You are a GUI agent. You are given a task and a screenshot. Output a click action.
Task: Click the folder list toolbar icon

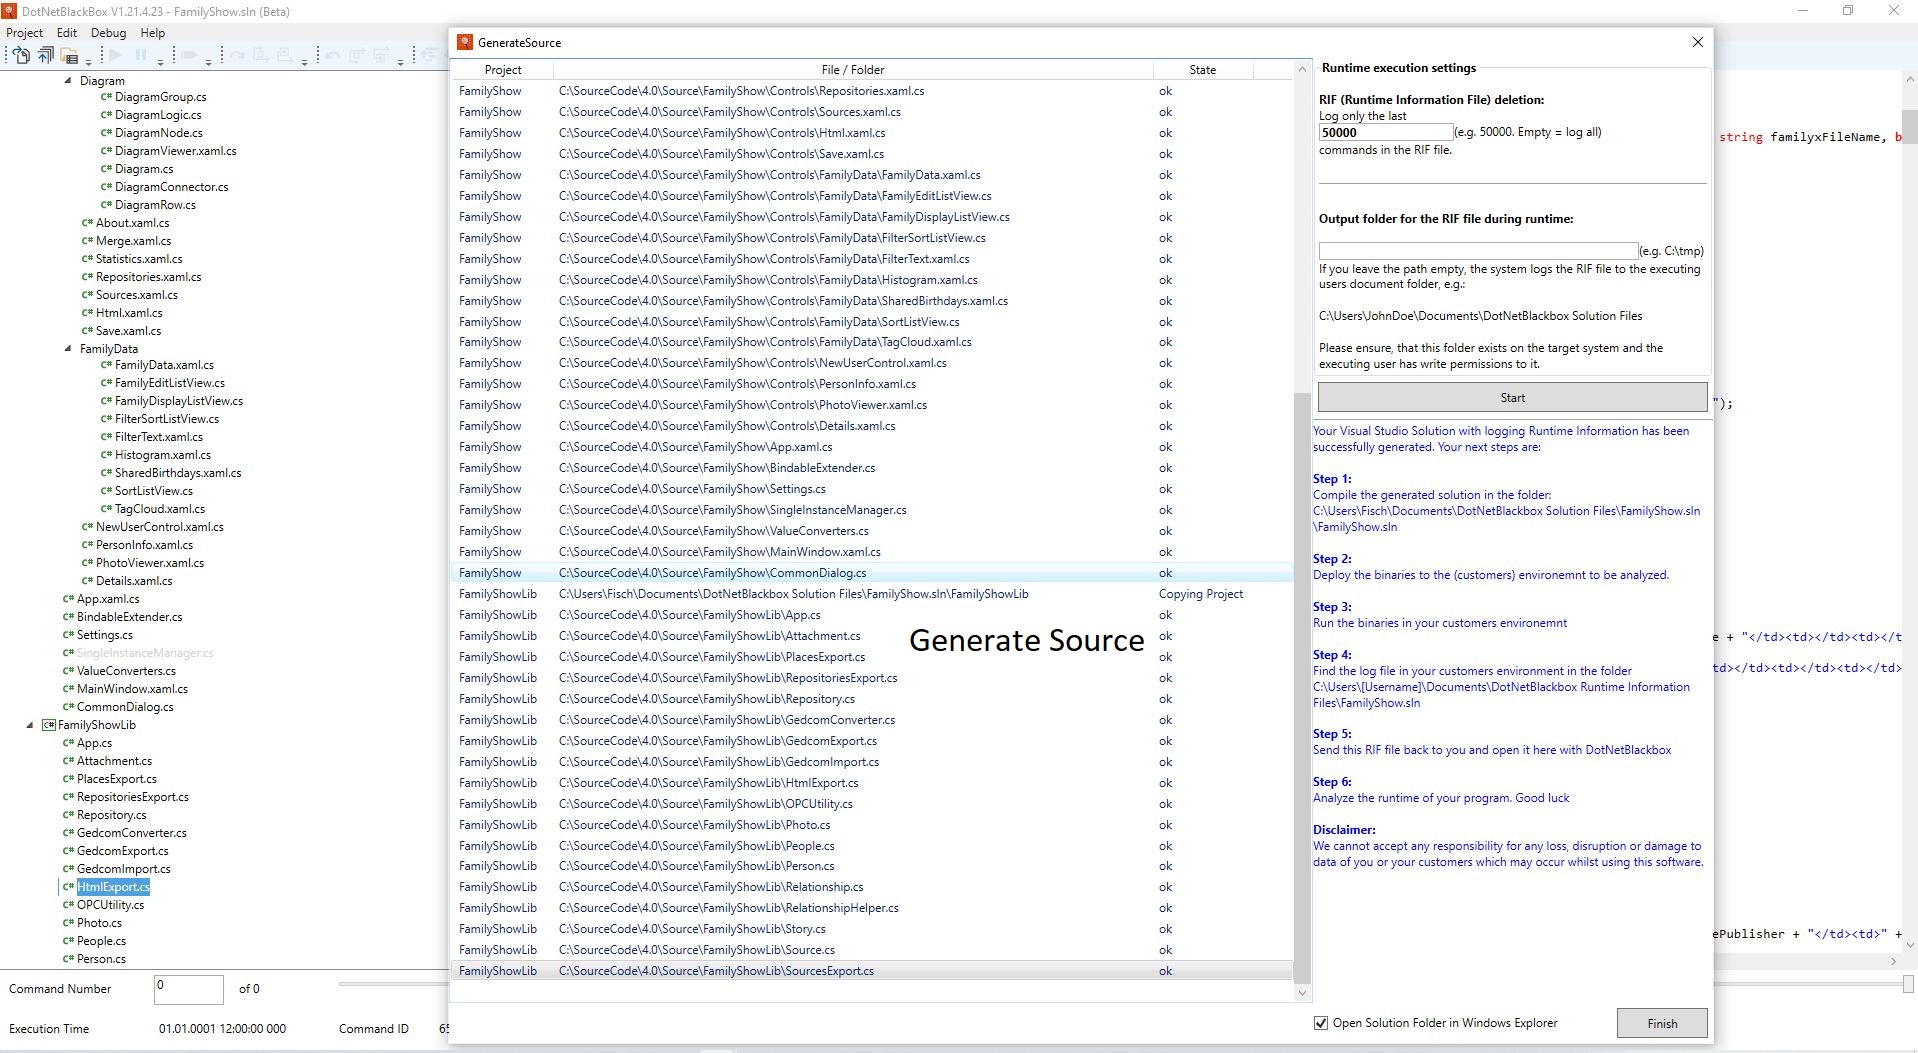click(69, 55)
